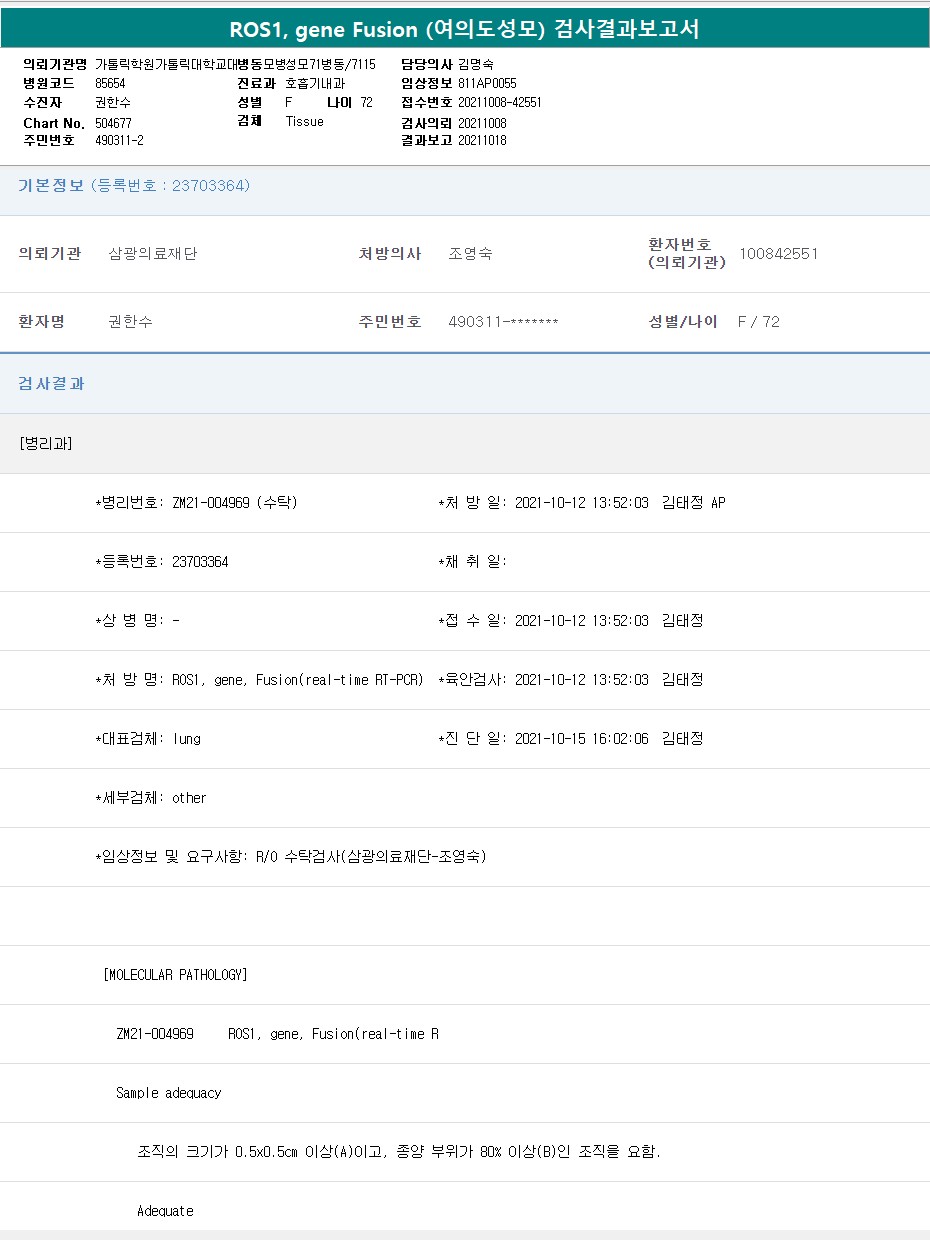Click the report title 'ROS1, gene Fusion (여의도성모) 검사결과보고서'

(464, 29)
